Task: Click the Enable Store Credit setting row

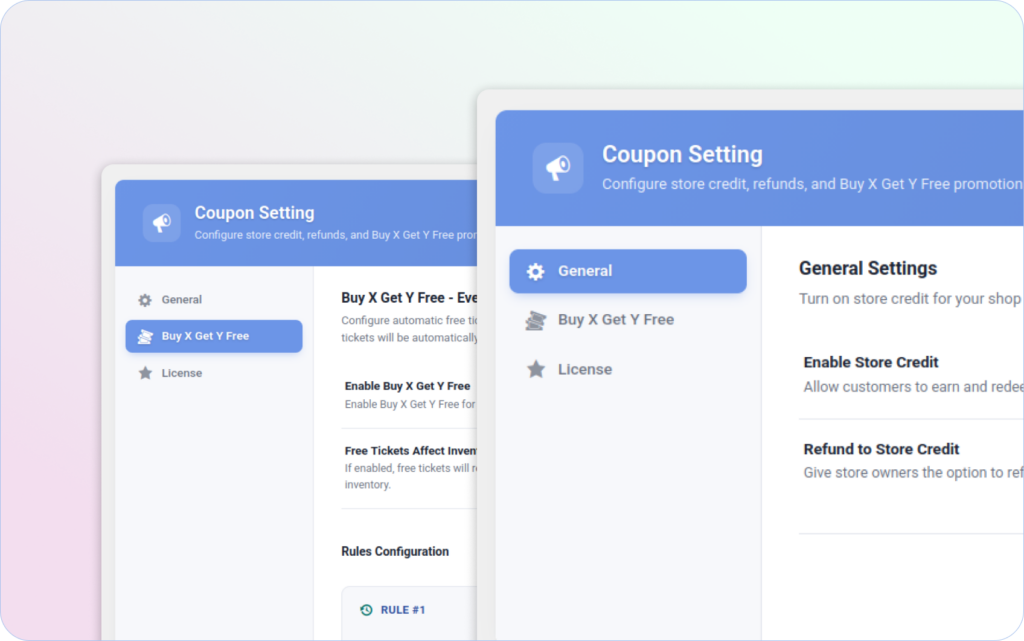Action: click(x=911, y=375)
